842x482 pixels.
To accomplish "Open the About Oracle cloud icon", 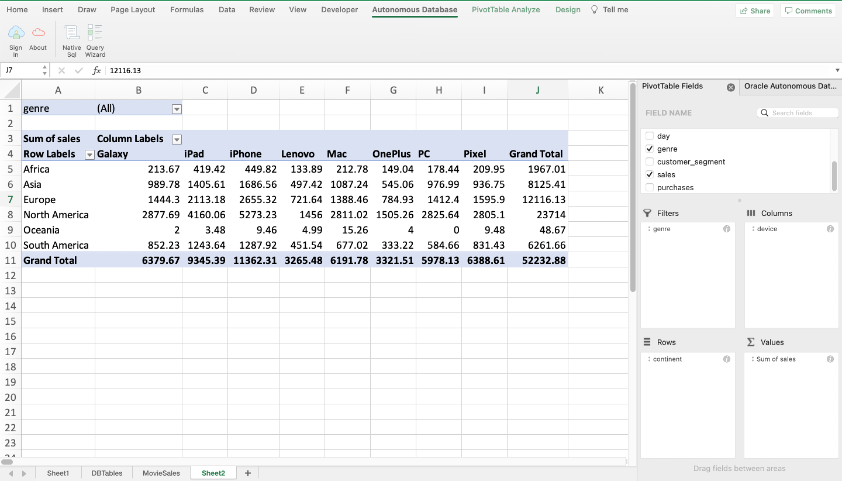I will 38,33.
